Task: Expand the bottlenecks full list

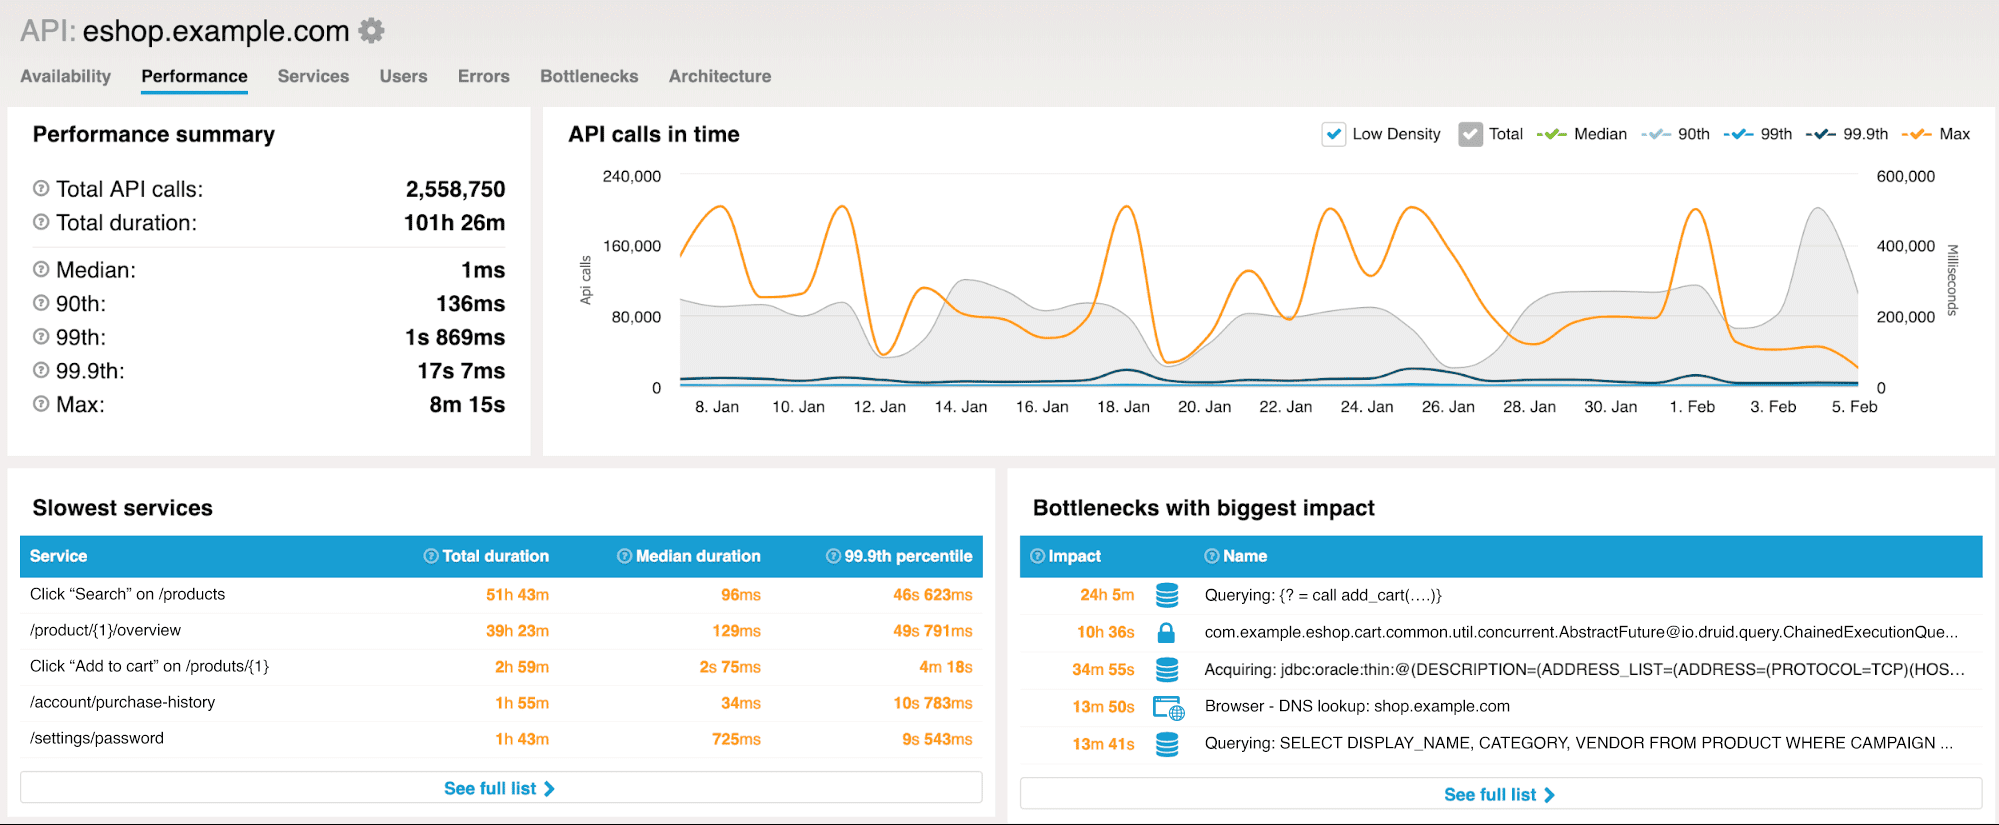Action: (1499, 794)
